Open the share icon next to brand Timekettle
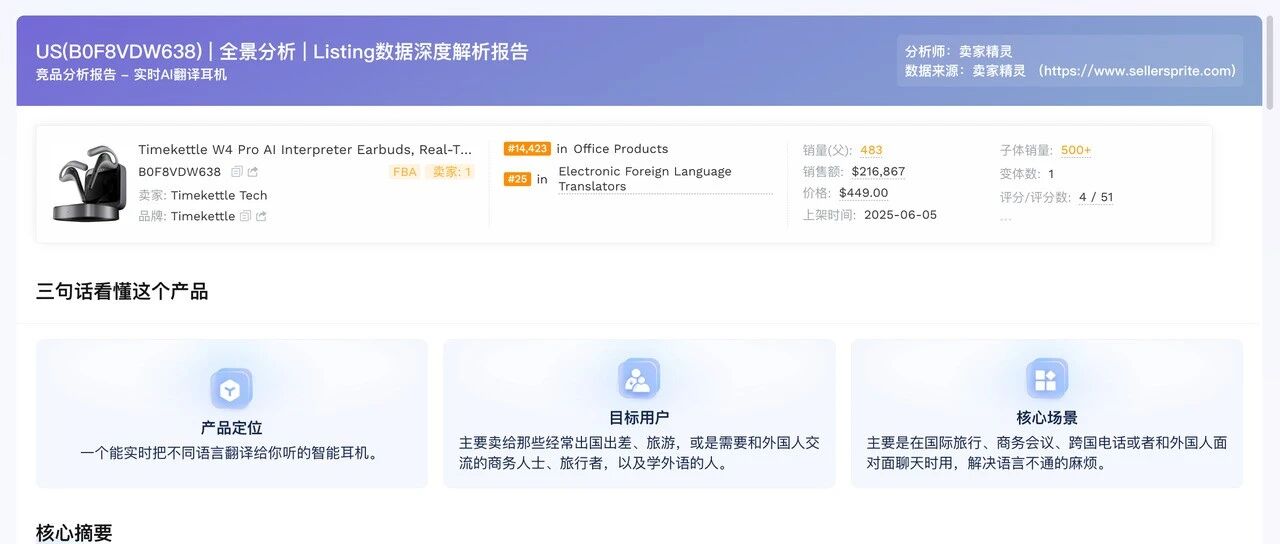 pos(261,216)
